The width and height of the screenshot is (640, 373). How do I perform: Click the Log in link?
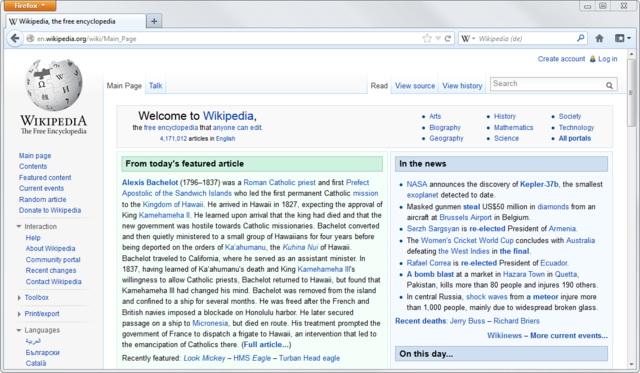(607, 59)
